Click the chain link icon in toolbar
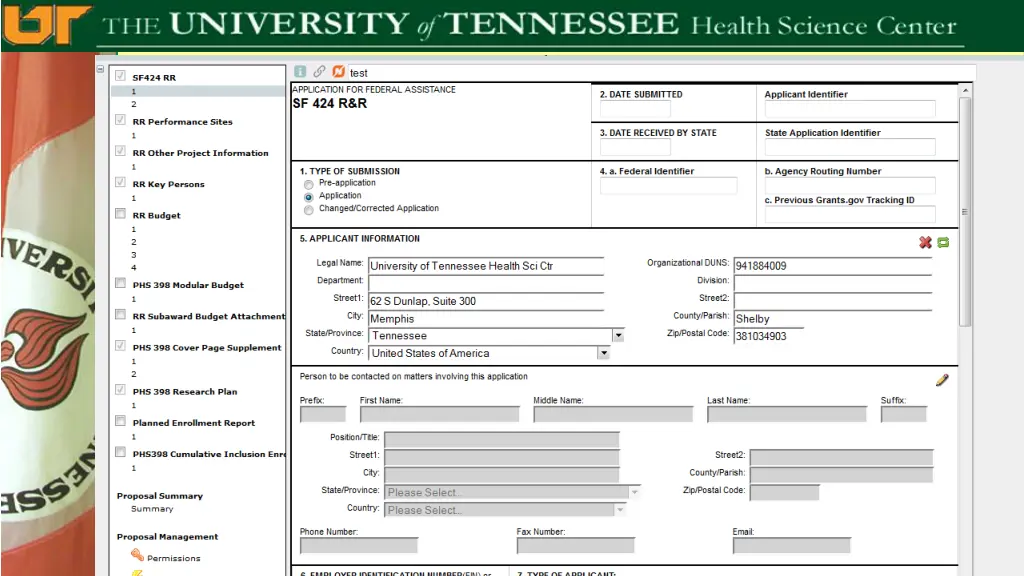This screenshot has width=1024, height=576. click(319, 71)
